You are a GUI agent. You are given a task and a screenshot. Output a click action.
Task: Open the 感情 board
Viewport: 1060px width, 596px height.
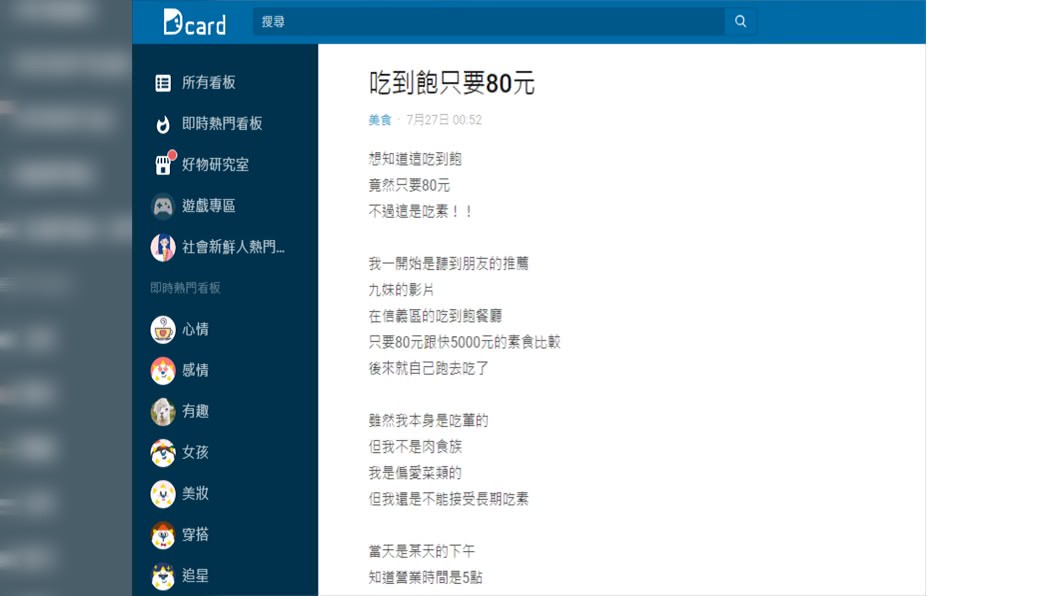tap(195, 370)
